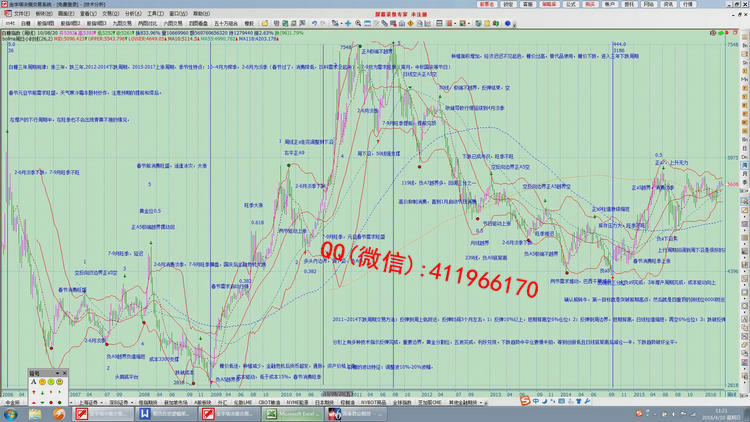Select the first smiley face in symbol palette
Screen dimensions: 750x422
point(42,382)
